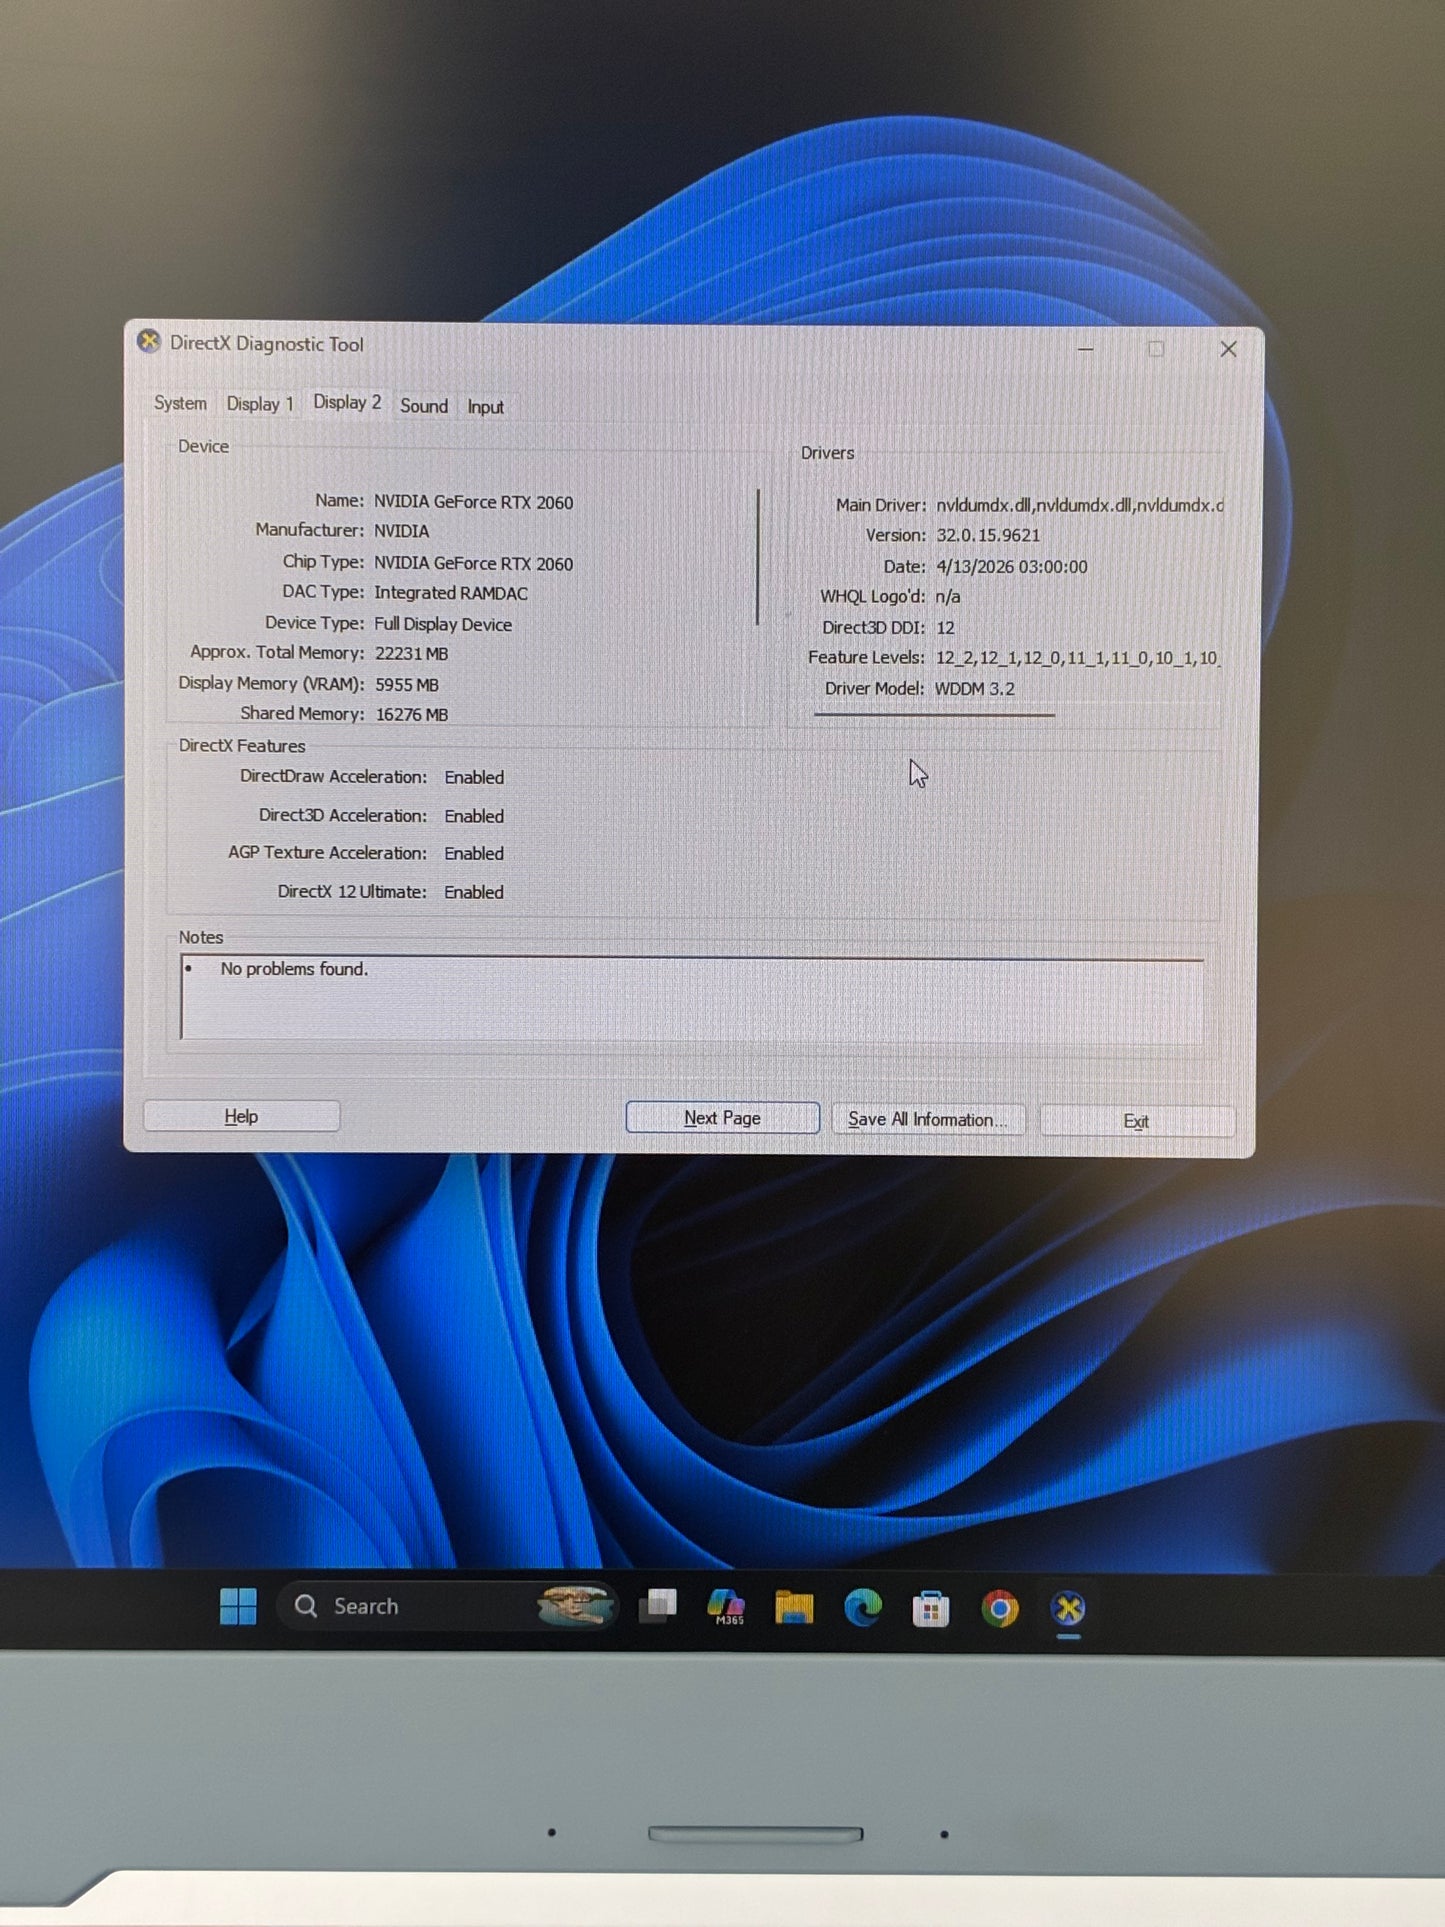Click the DirectX title bar icon
1445x1927 pixels.
tap(149, 341)
